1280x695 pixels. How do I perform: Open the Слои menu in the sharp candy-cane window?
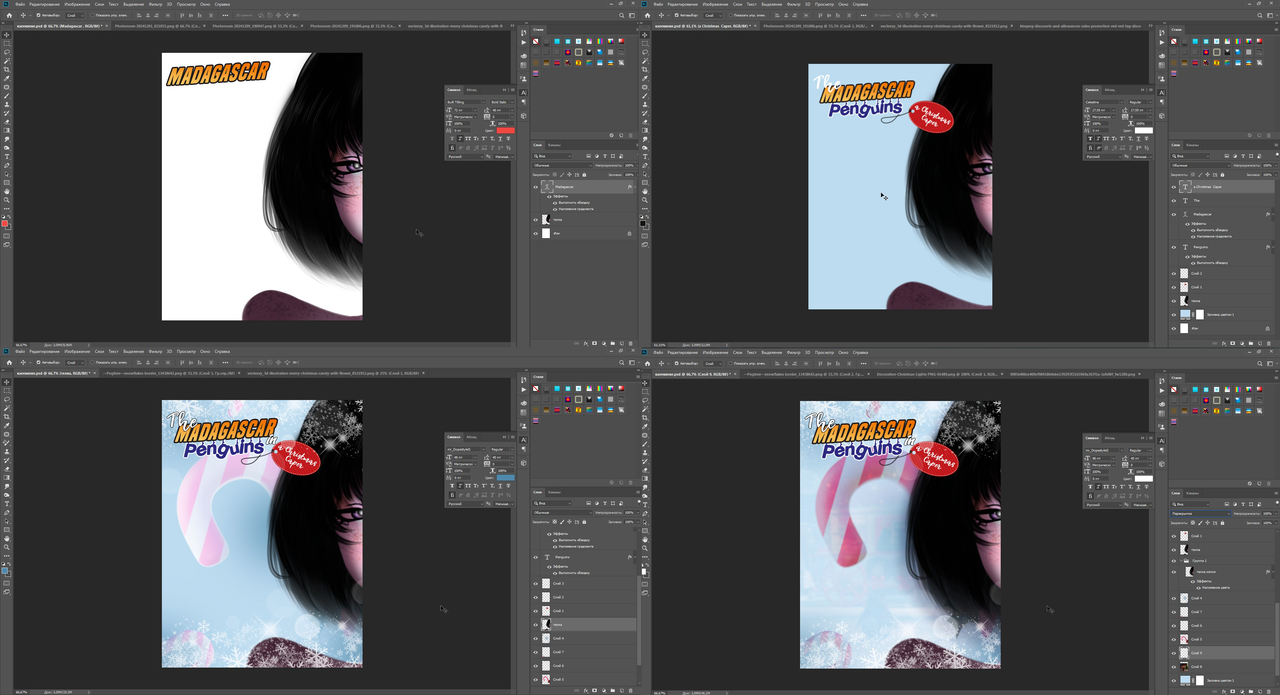pos(99,351)
